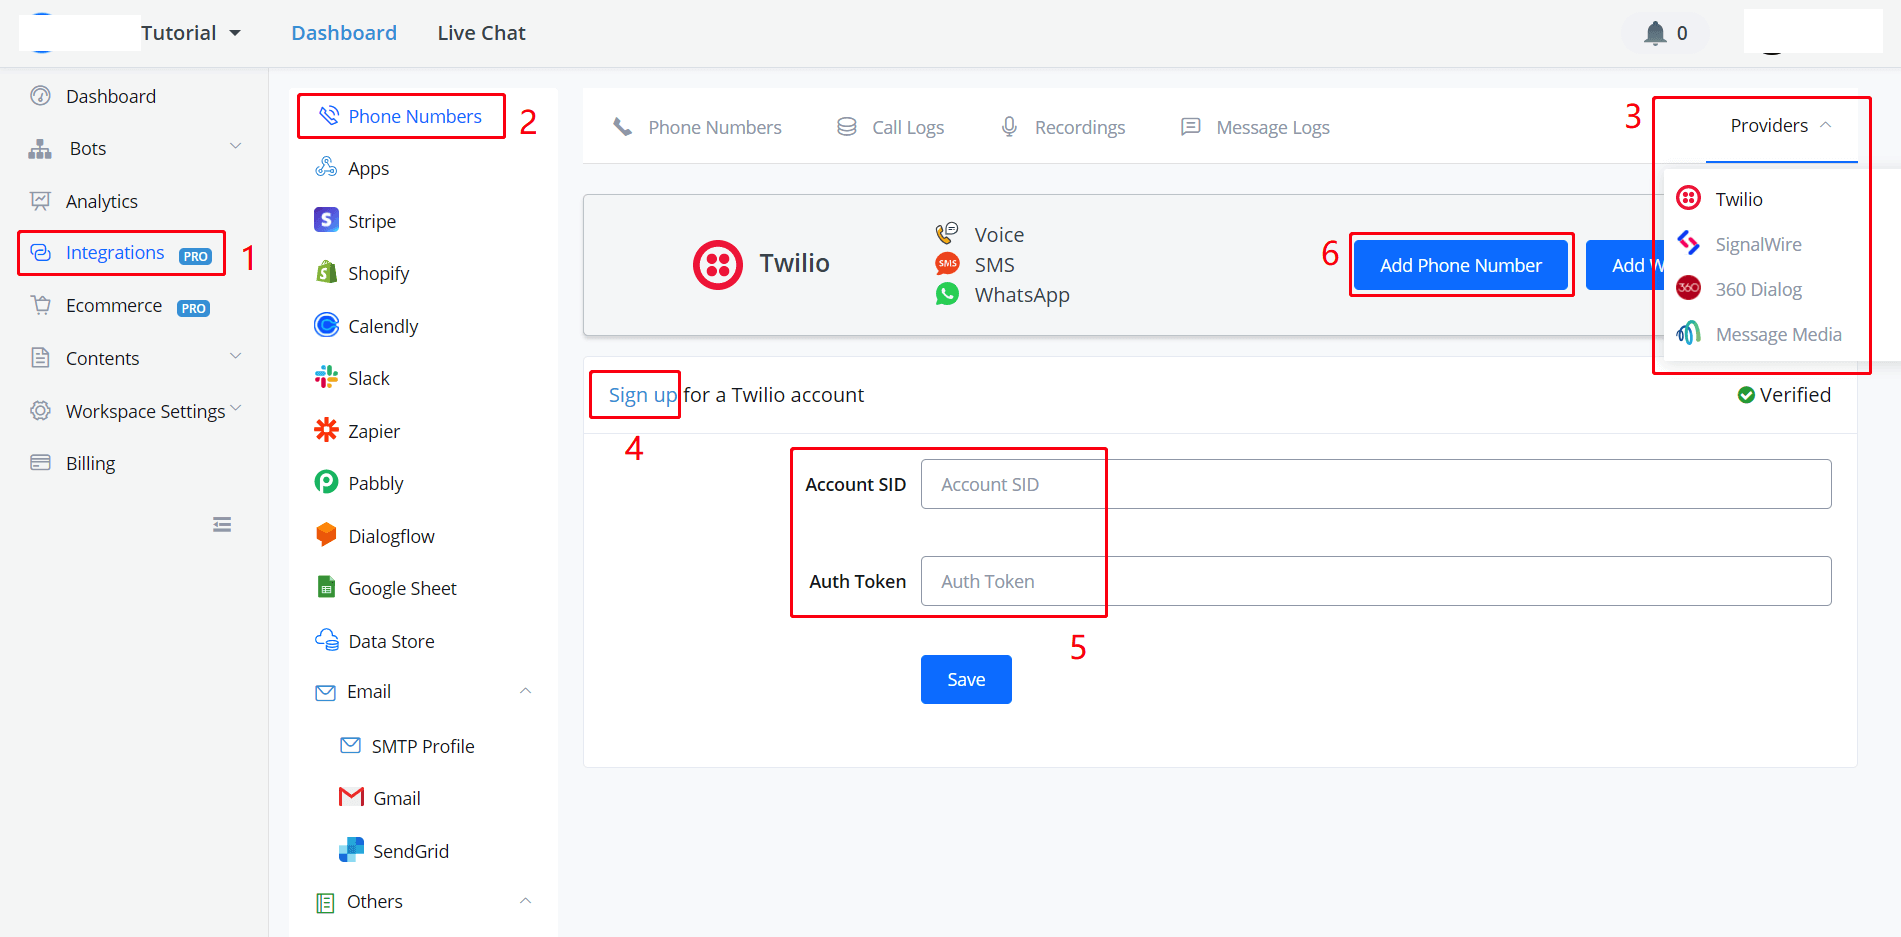The width and height of the screenshot is (1901, 937).
Task: Click the SendGrid logo icon
Action: click(351, 850)
